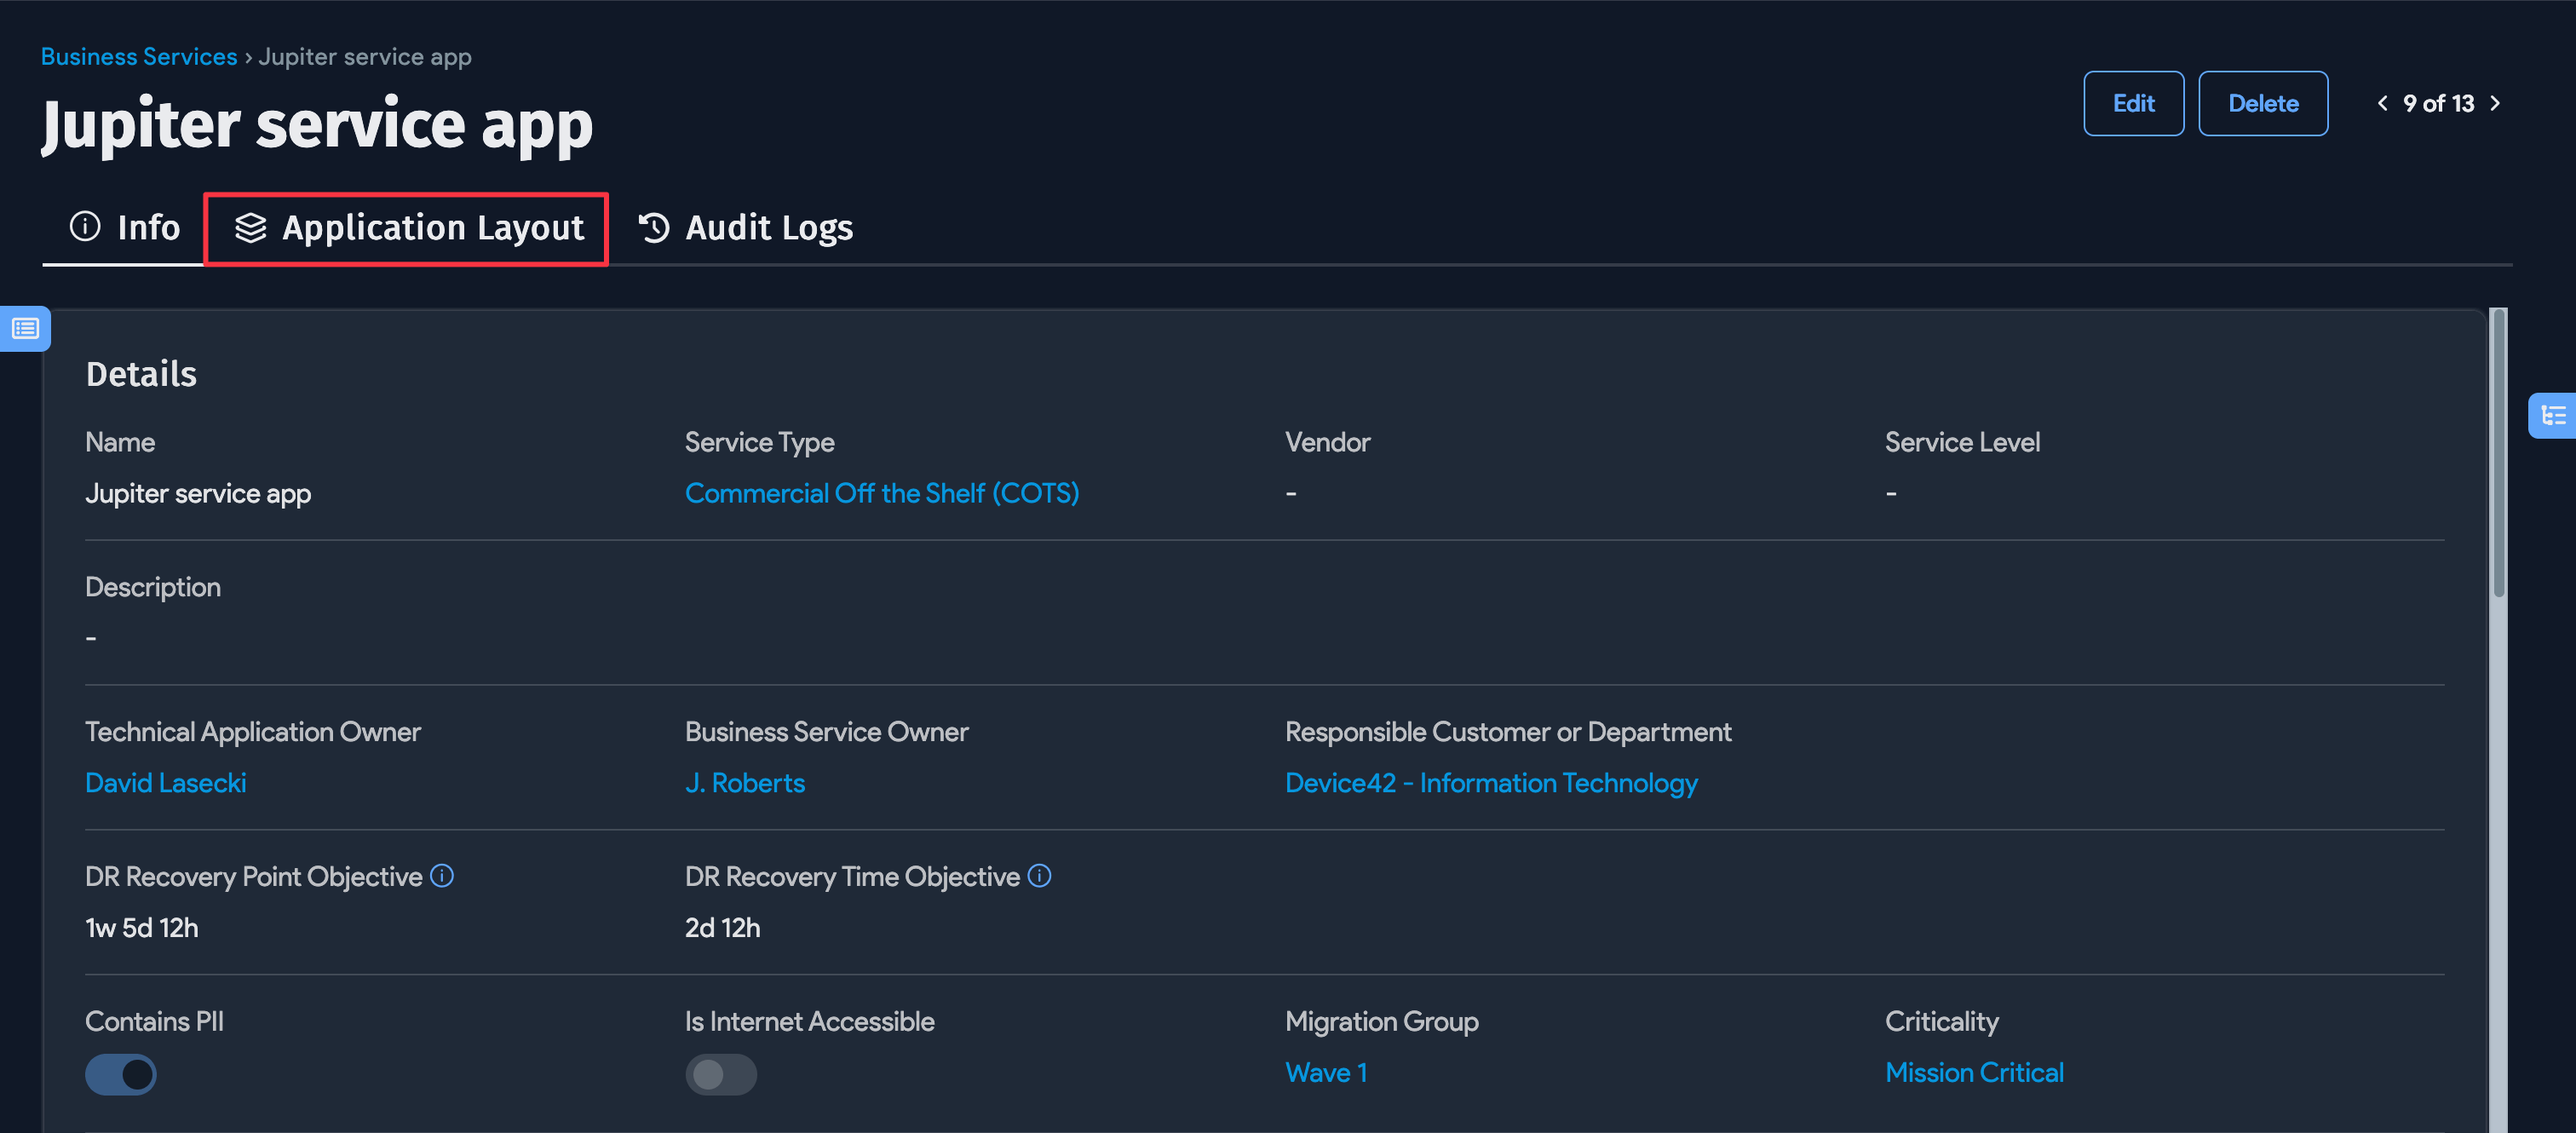This screenshot has width=2576, height=1133.
Task: Enable the Is Internet Accessible toggle
Action: click(721, 1074)
